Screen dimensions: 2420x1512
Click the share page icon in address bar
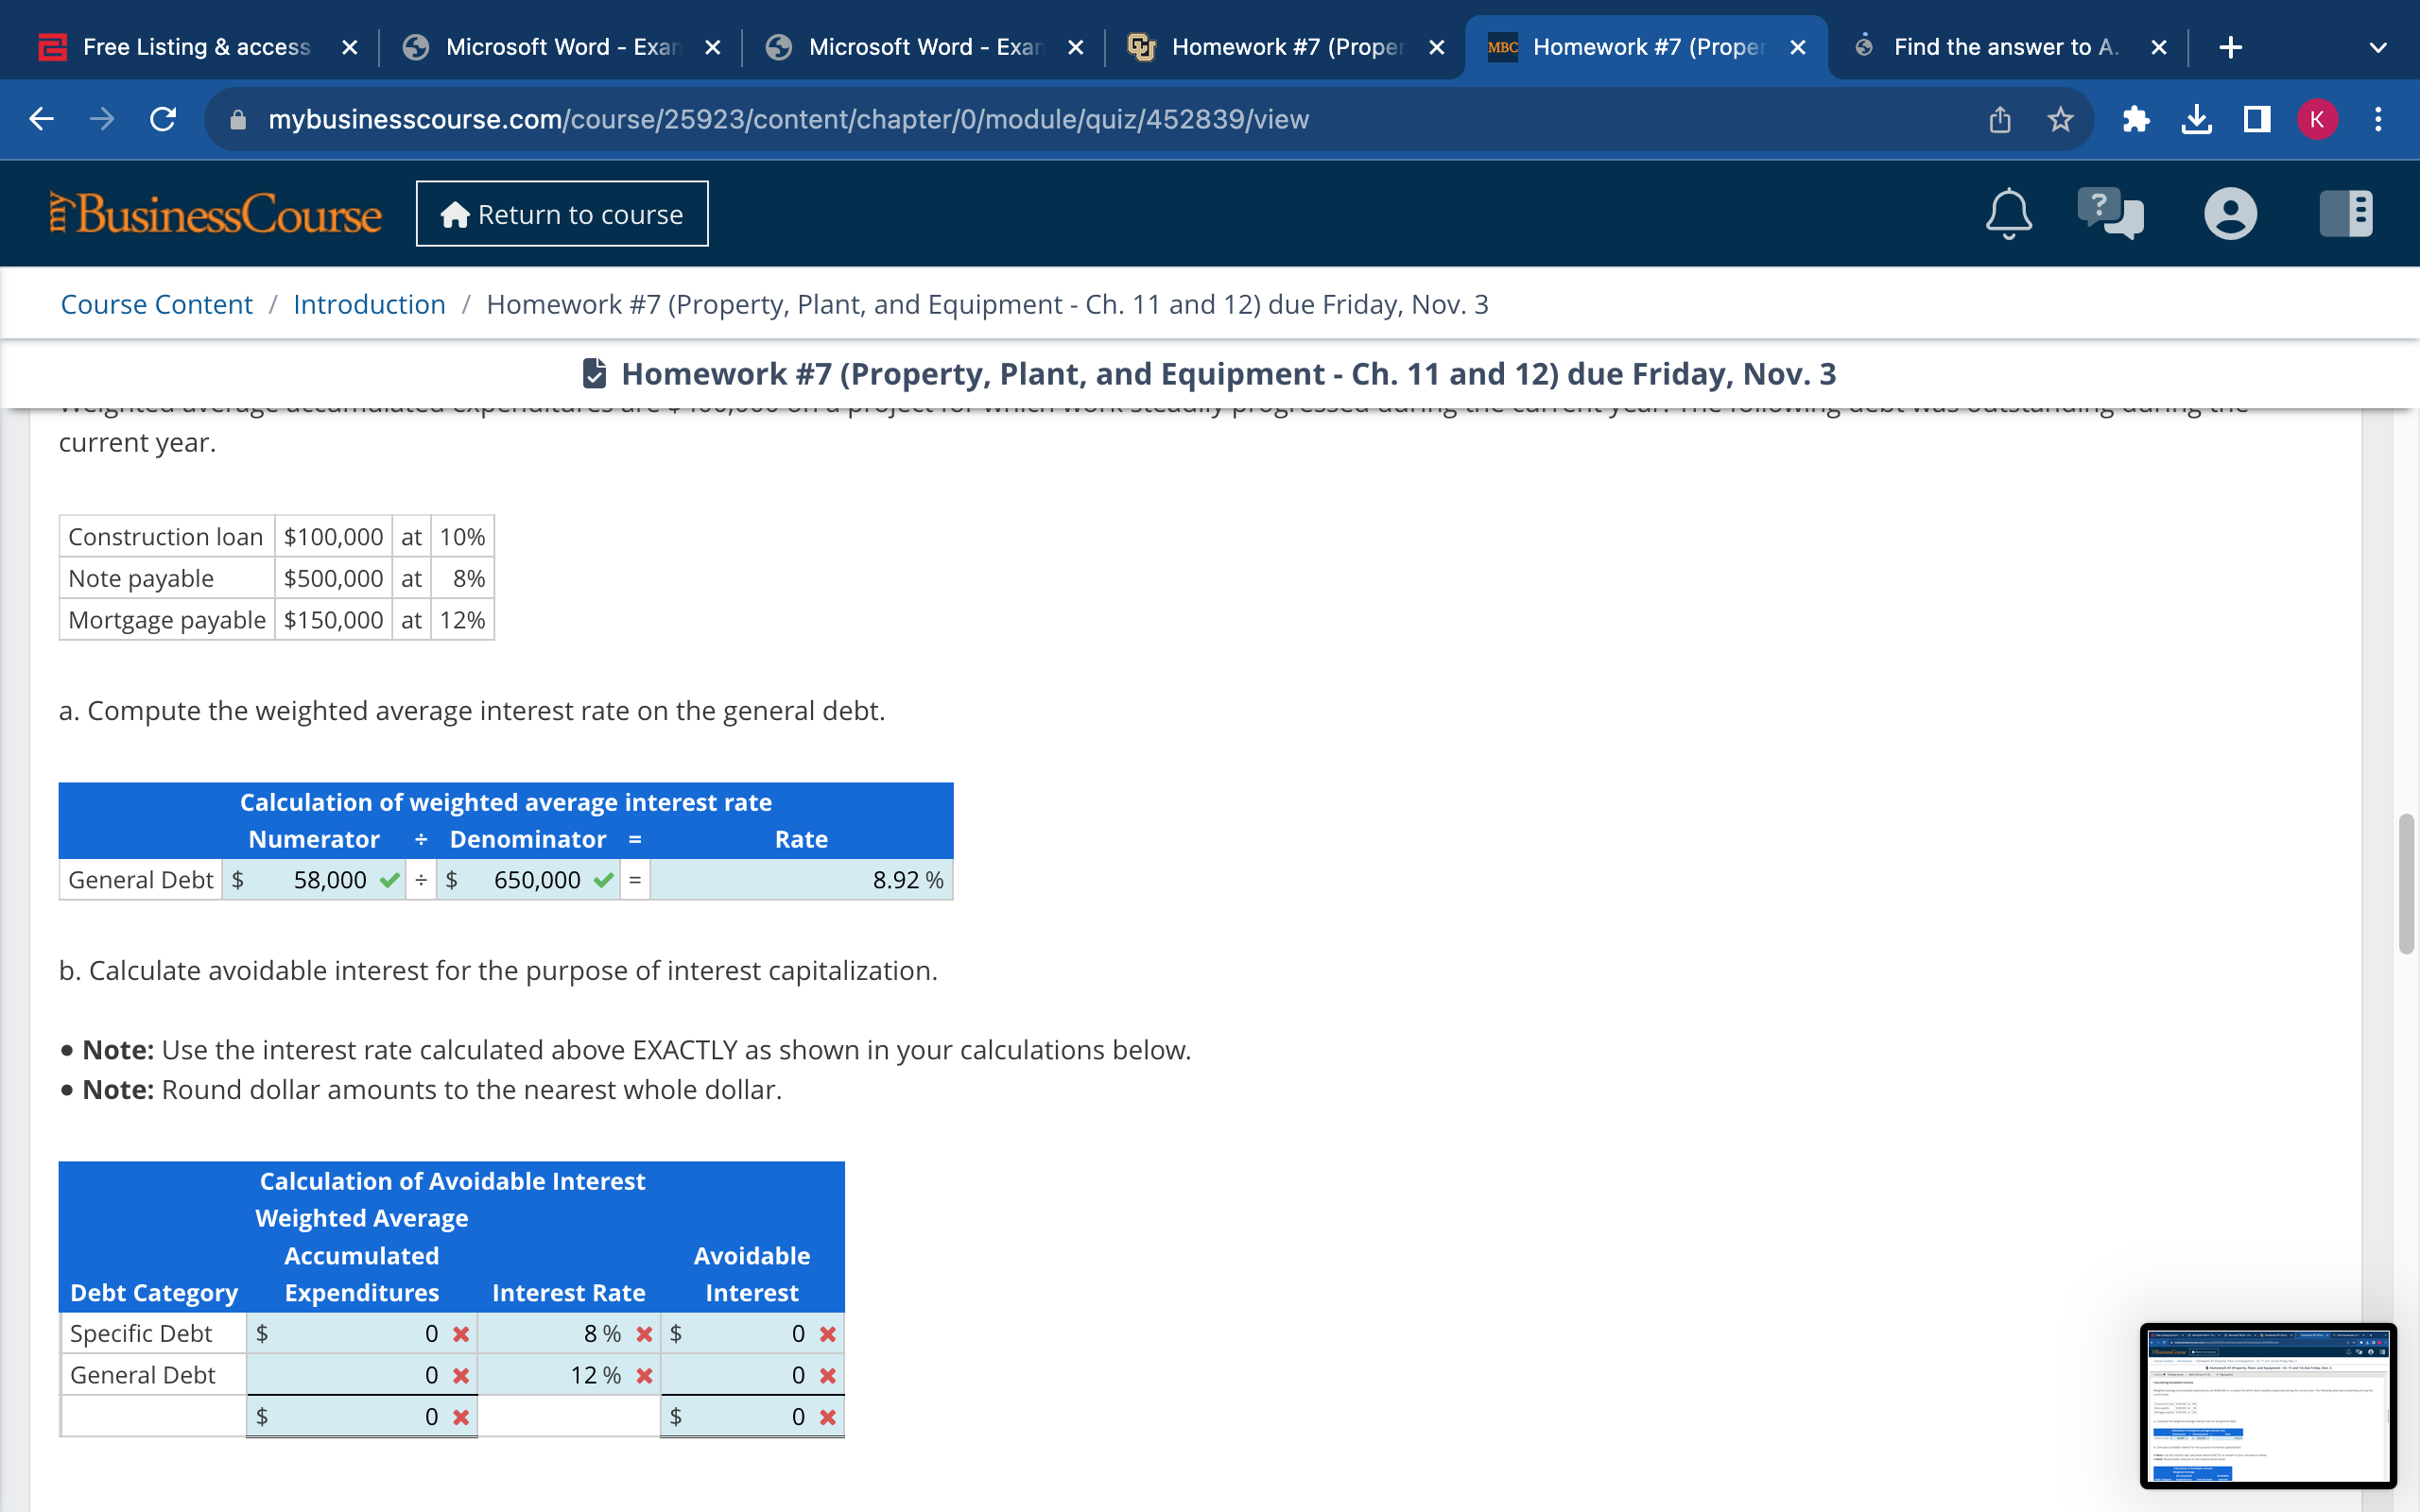click(1999, 120)
